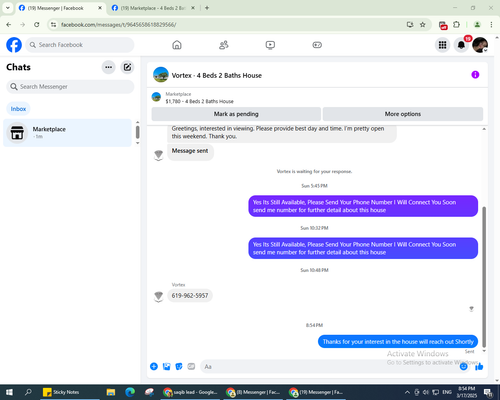500x400 pixels.
Task: Switch to the Marketplace - 4 Beds browser tab
Action: [x=153, y=8]
